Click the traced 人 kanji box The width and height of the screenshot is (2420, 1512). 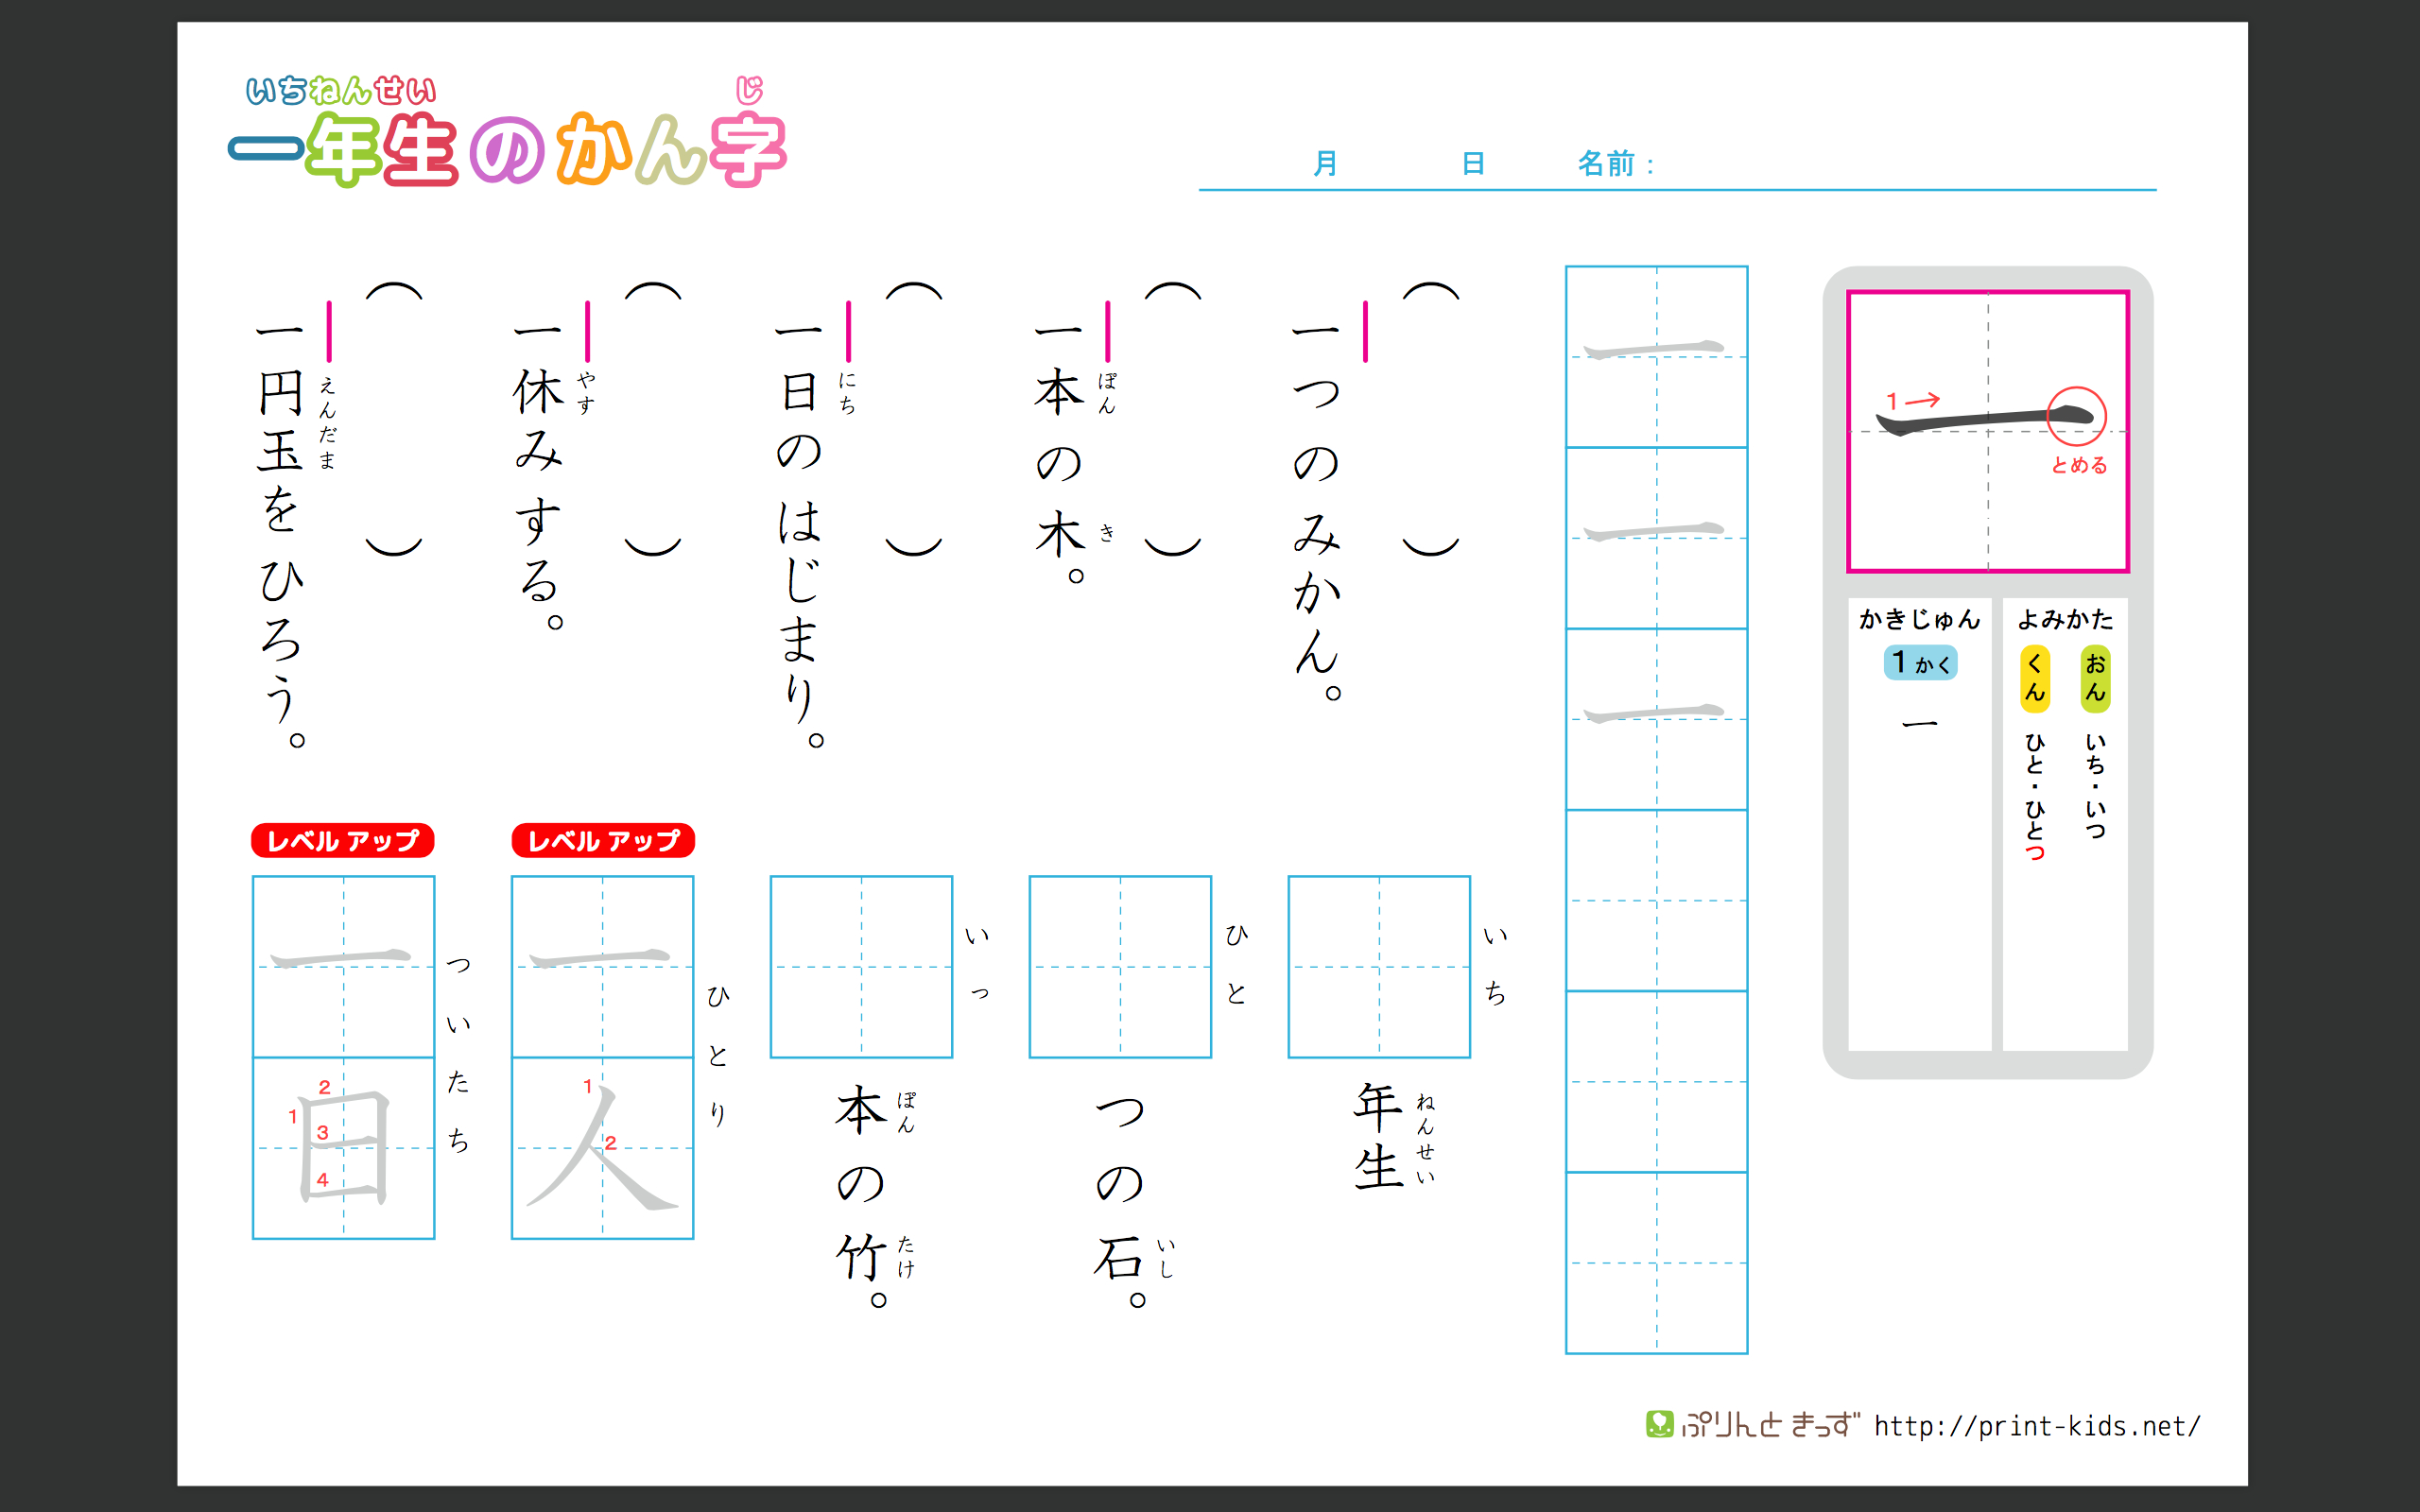point(602,1148)
